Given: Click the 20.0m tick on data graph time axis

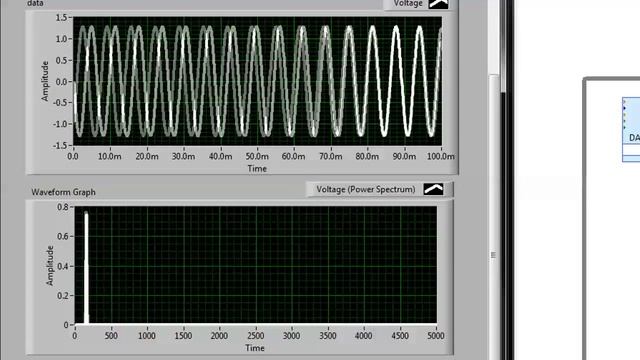Looking at the screenshot, I should pyautogui.click(x=147, y=156).
